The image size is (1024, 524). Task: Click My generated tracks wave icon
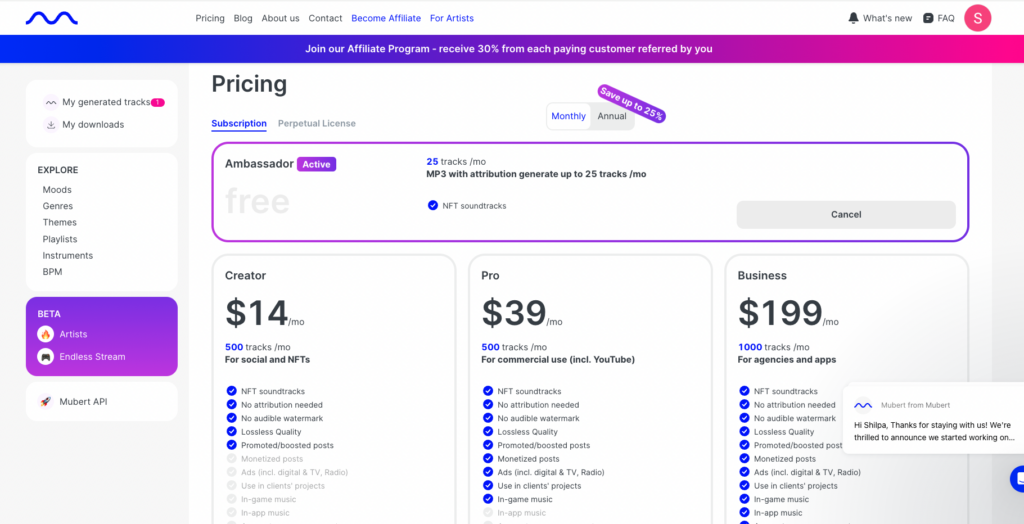(51, 103)
